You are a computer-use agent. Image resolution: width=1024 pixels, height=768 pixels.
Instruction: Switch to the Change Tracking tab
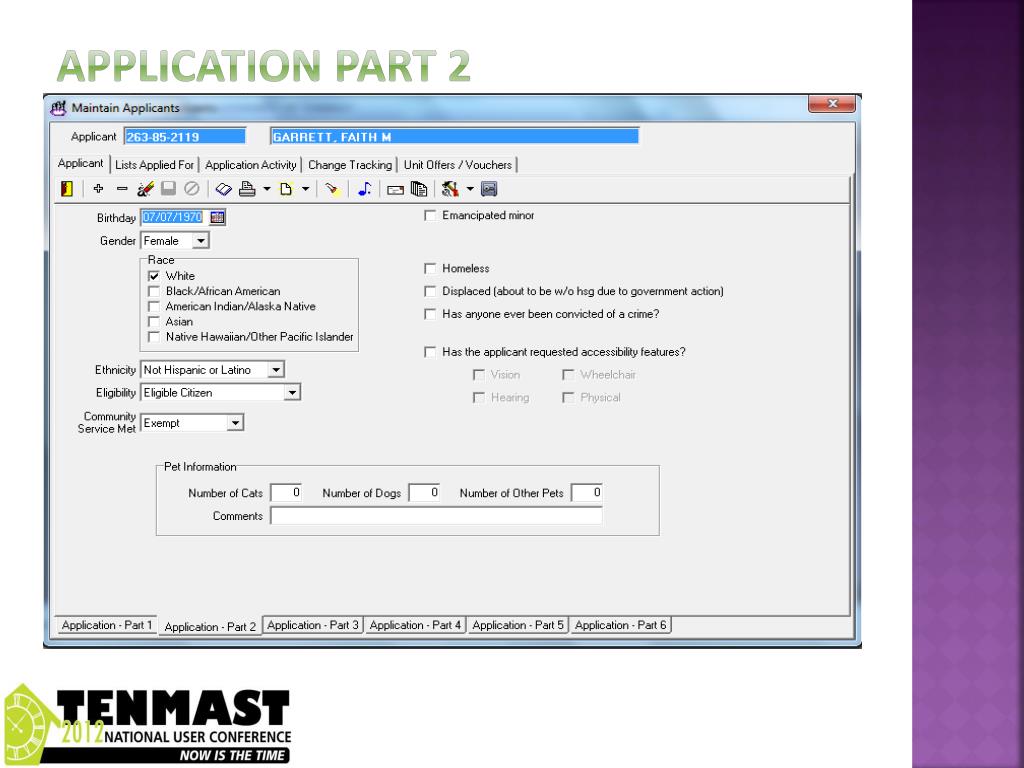point(349,165)
